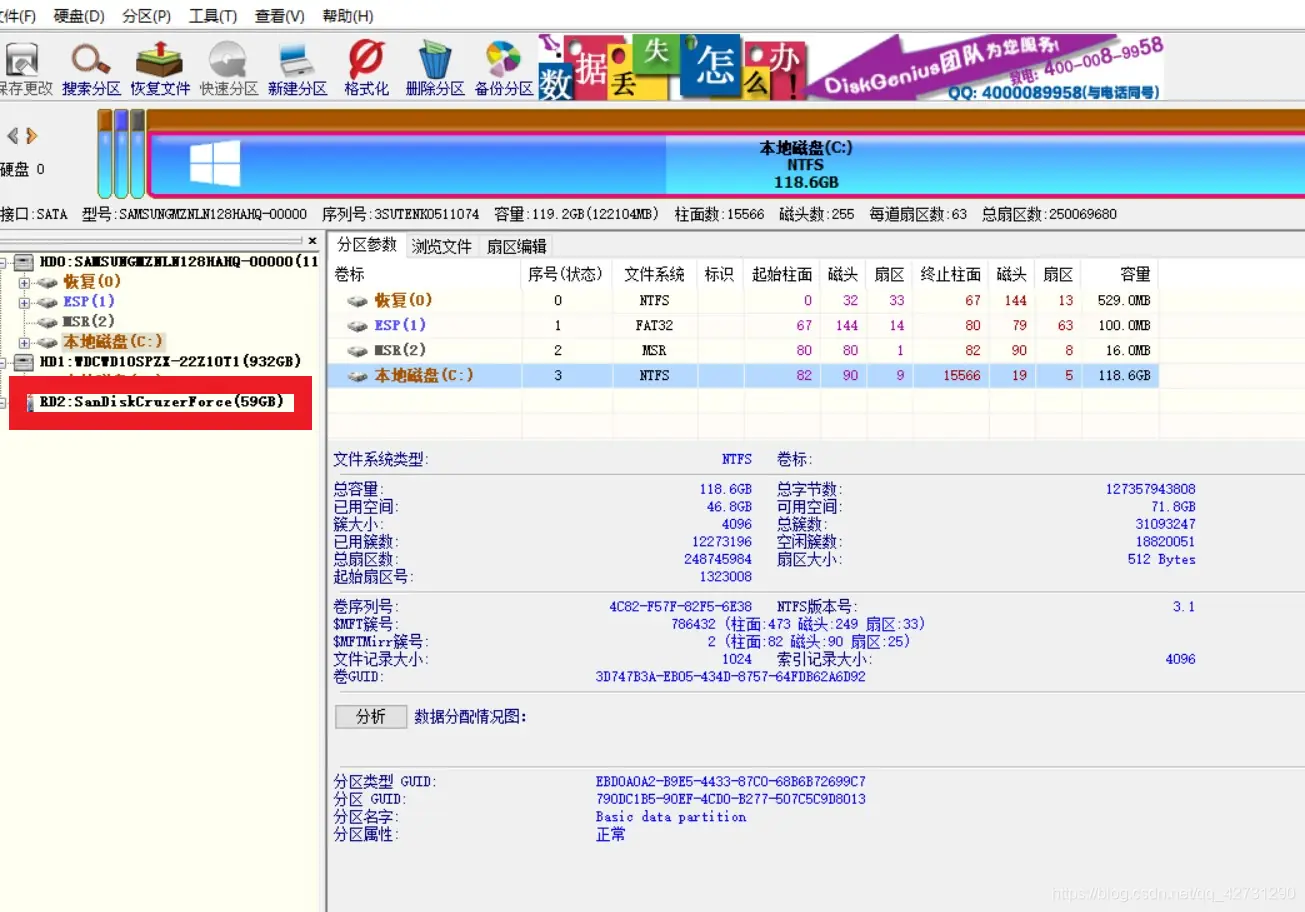Click the DiskGenius data loss banner ad
1305x912 pixels.
[851, 67]
